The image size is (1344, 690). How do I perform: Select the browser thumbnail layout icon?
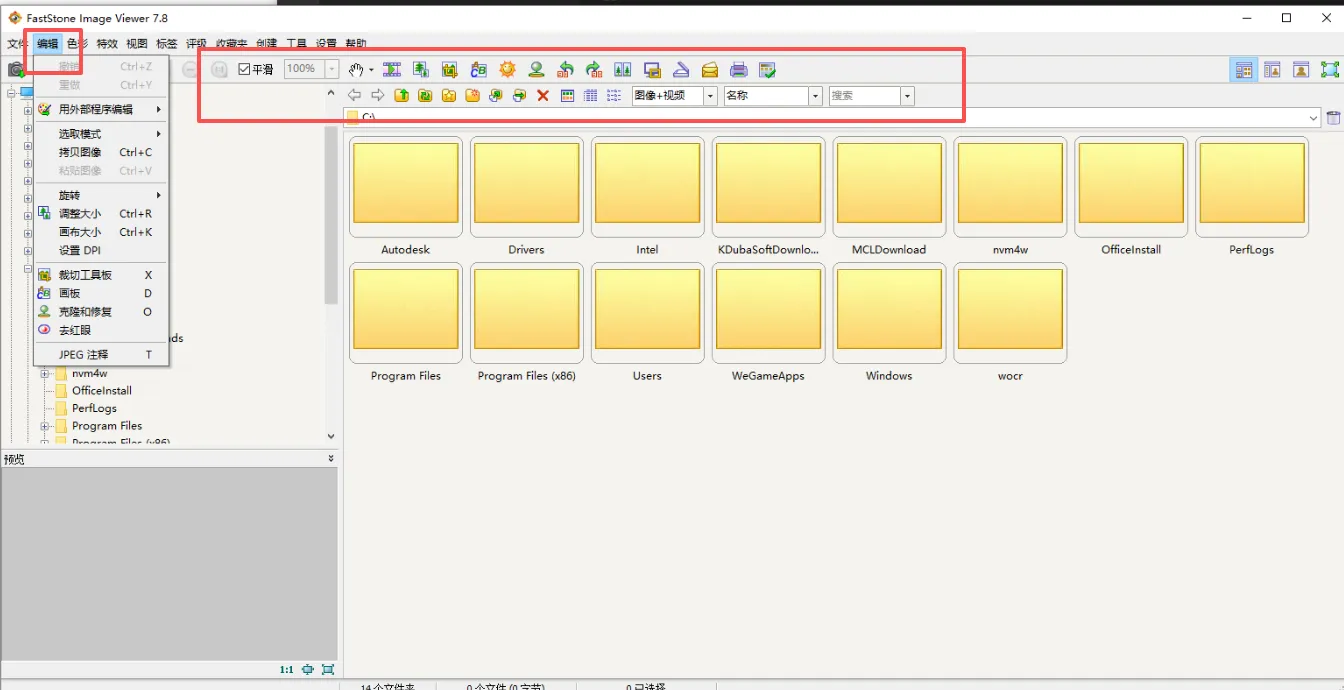1244,69
